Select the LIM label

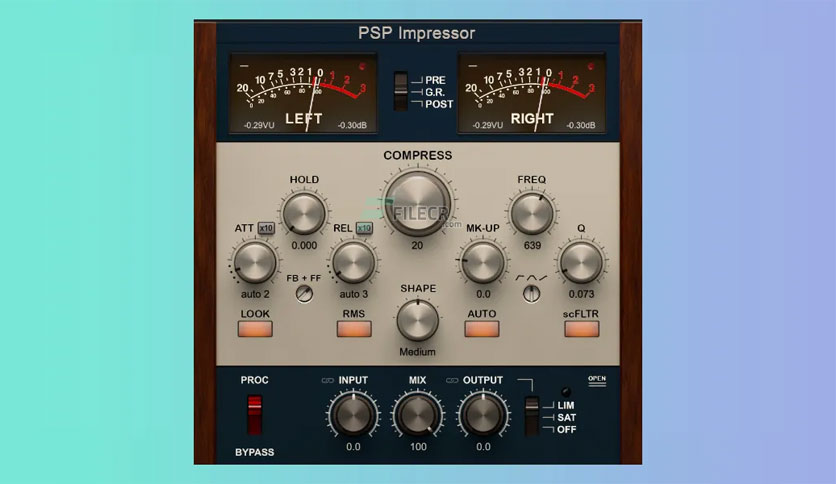pos(566,406)
